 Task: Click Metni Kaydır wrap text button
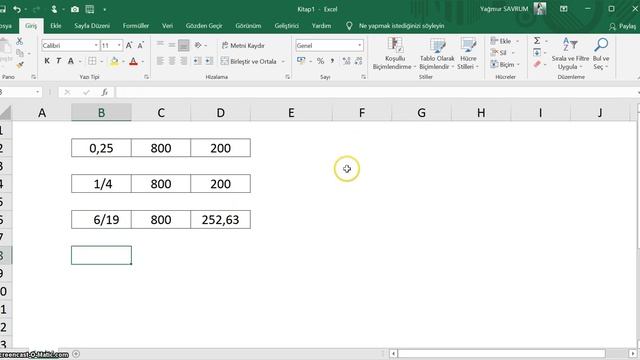pyautogui.click(x=243, y=45)
